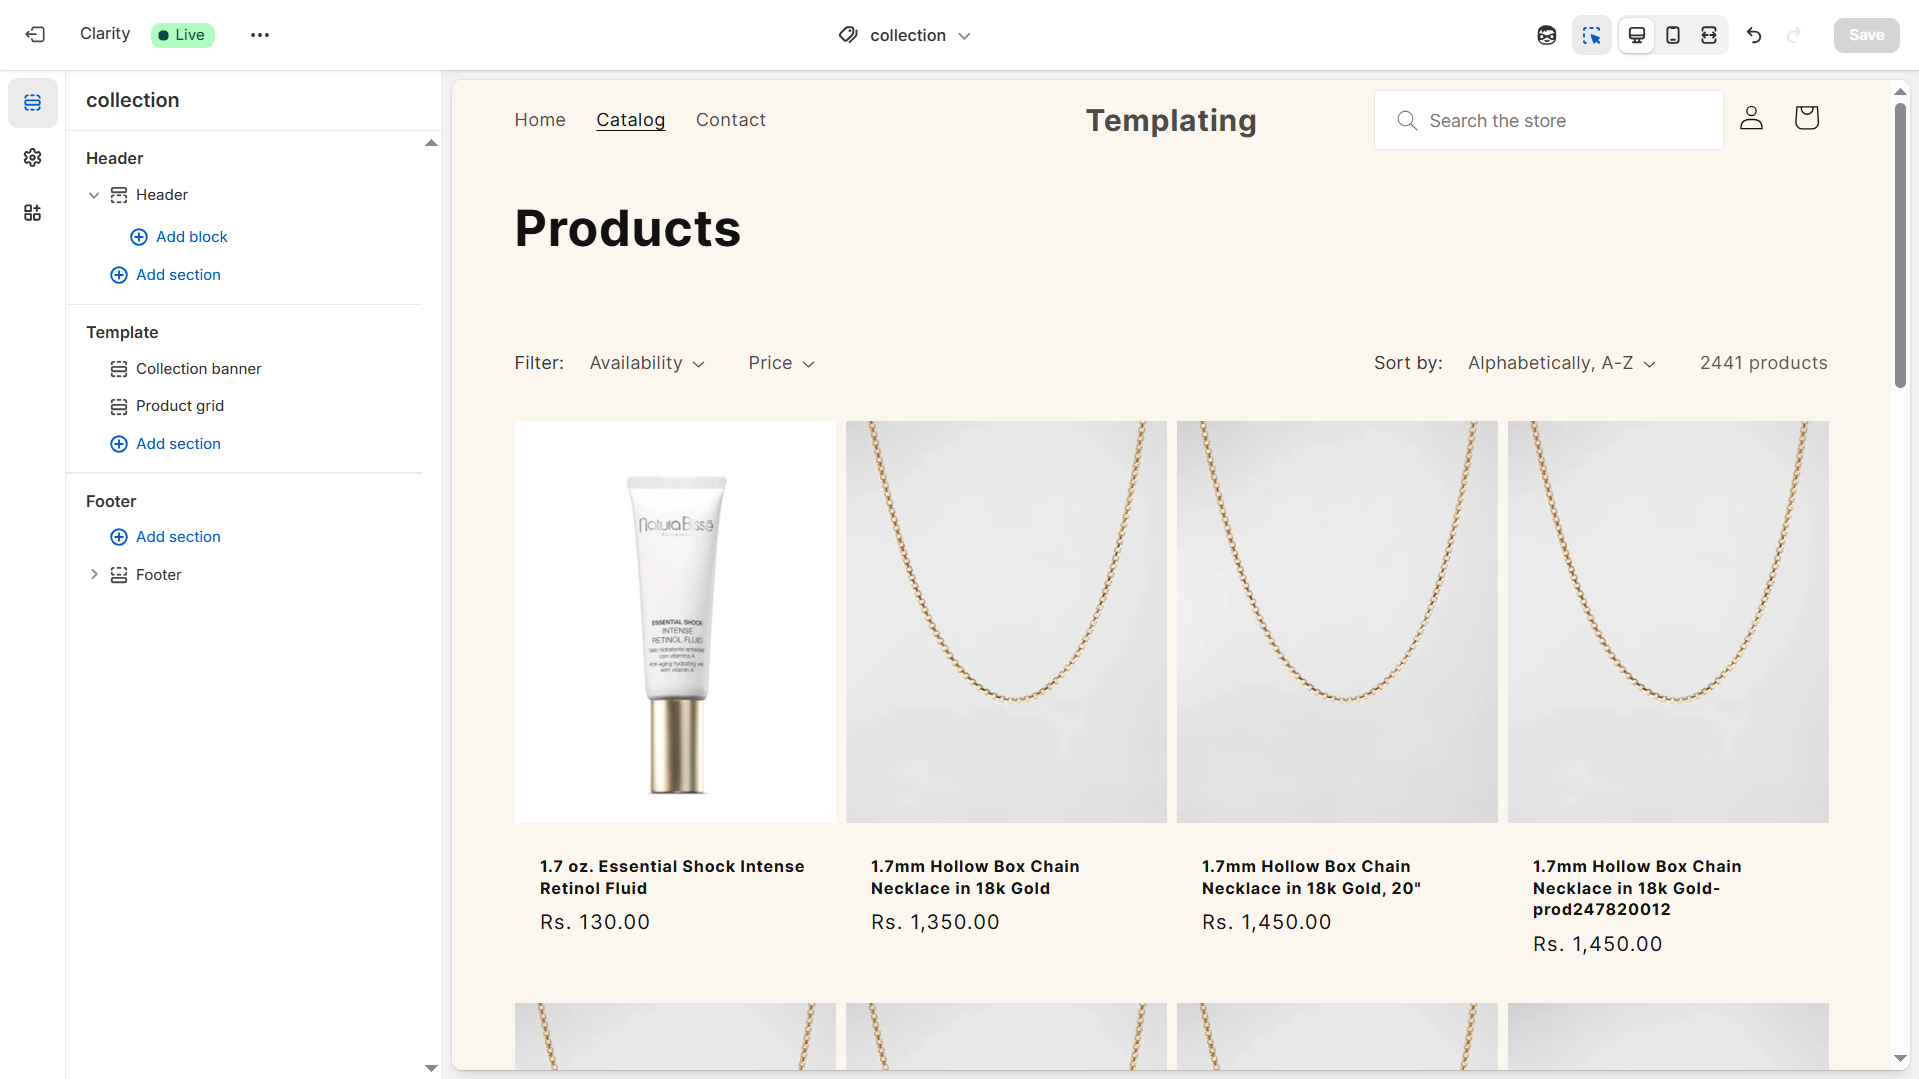Switch to fullscreen preview

[x=1709, y=35]
